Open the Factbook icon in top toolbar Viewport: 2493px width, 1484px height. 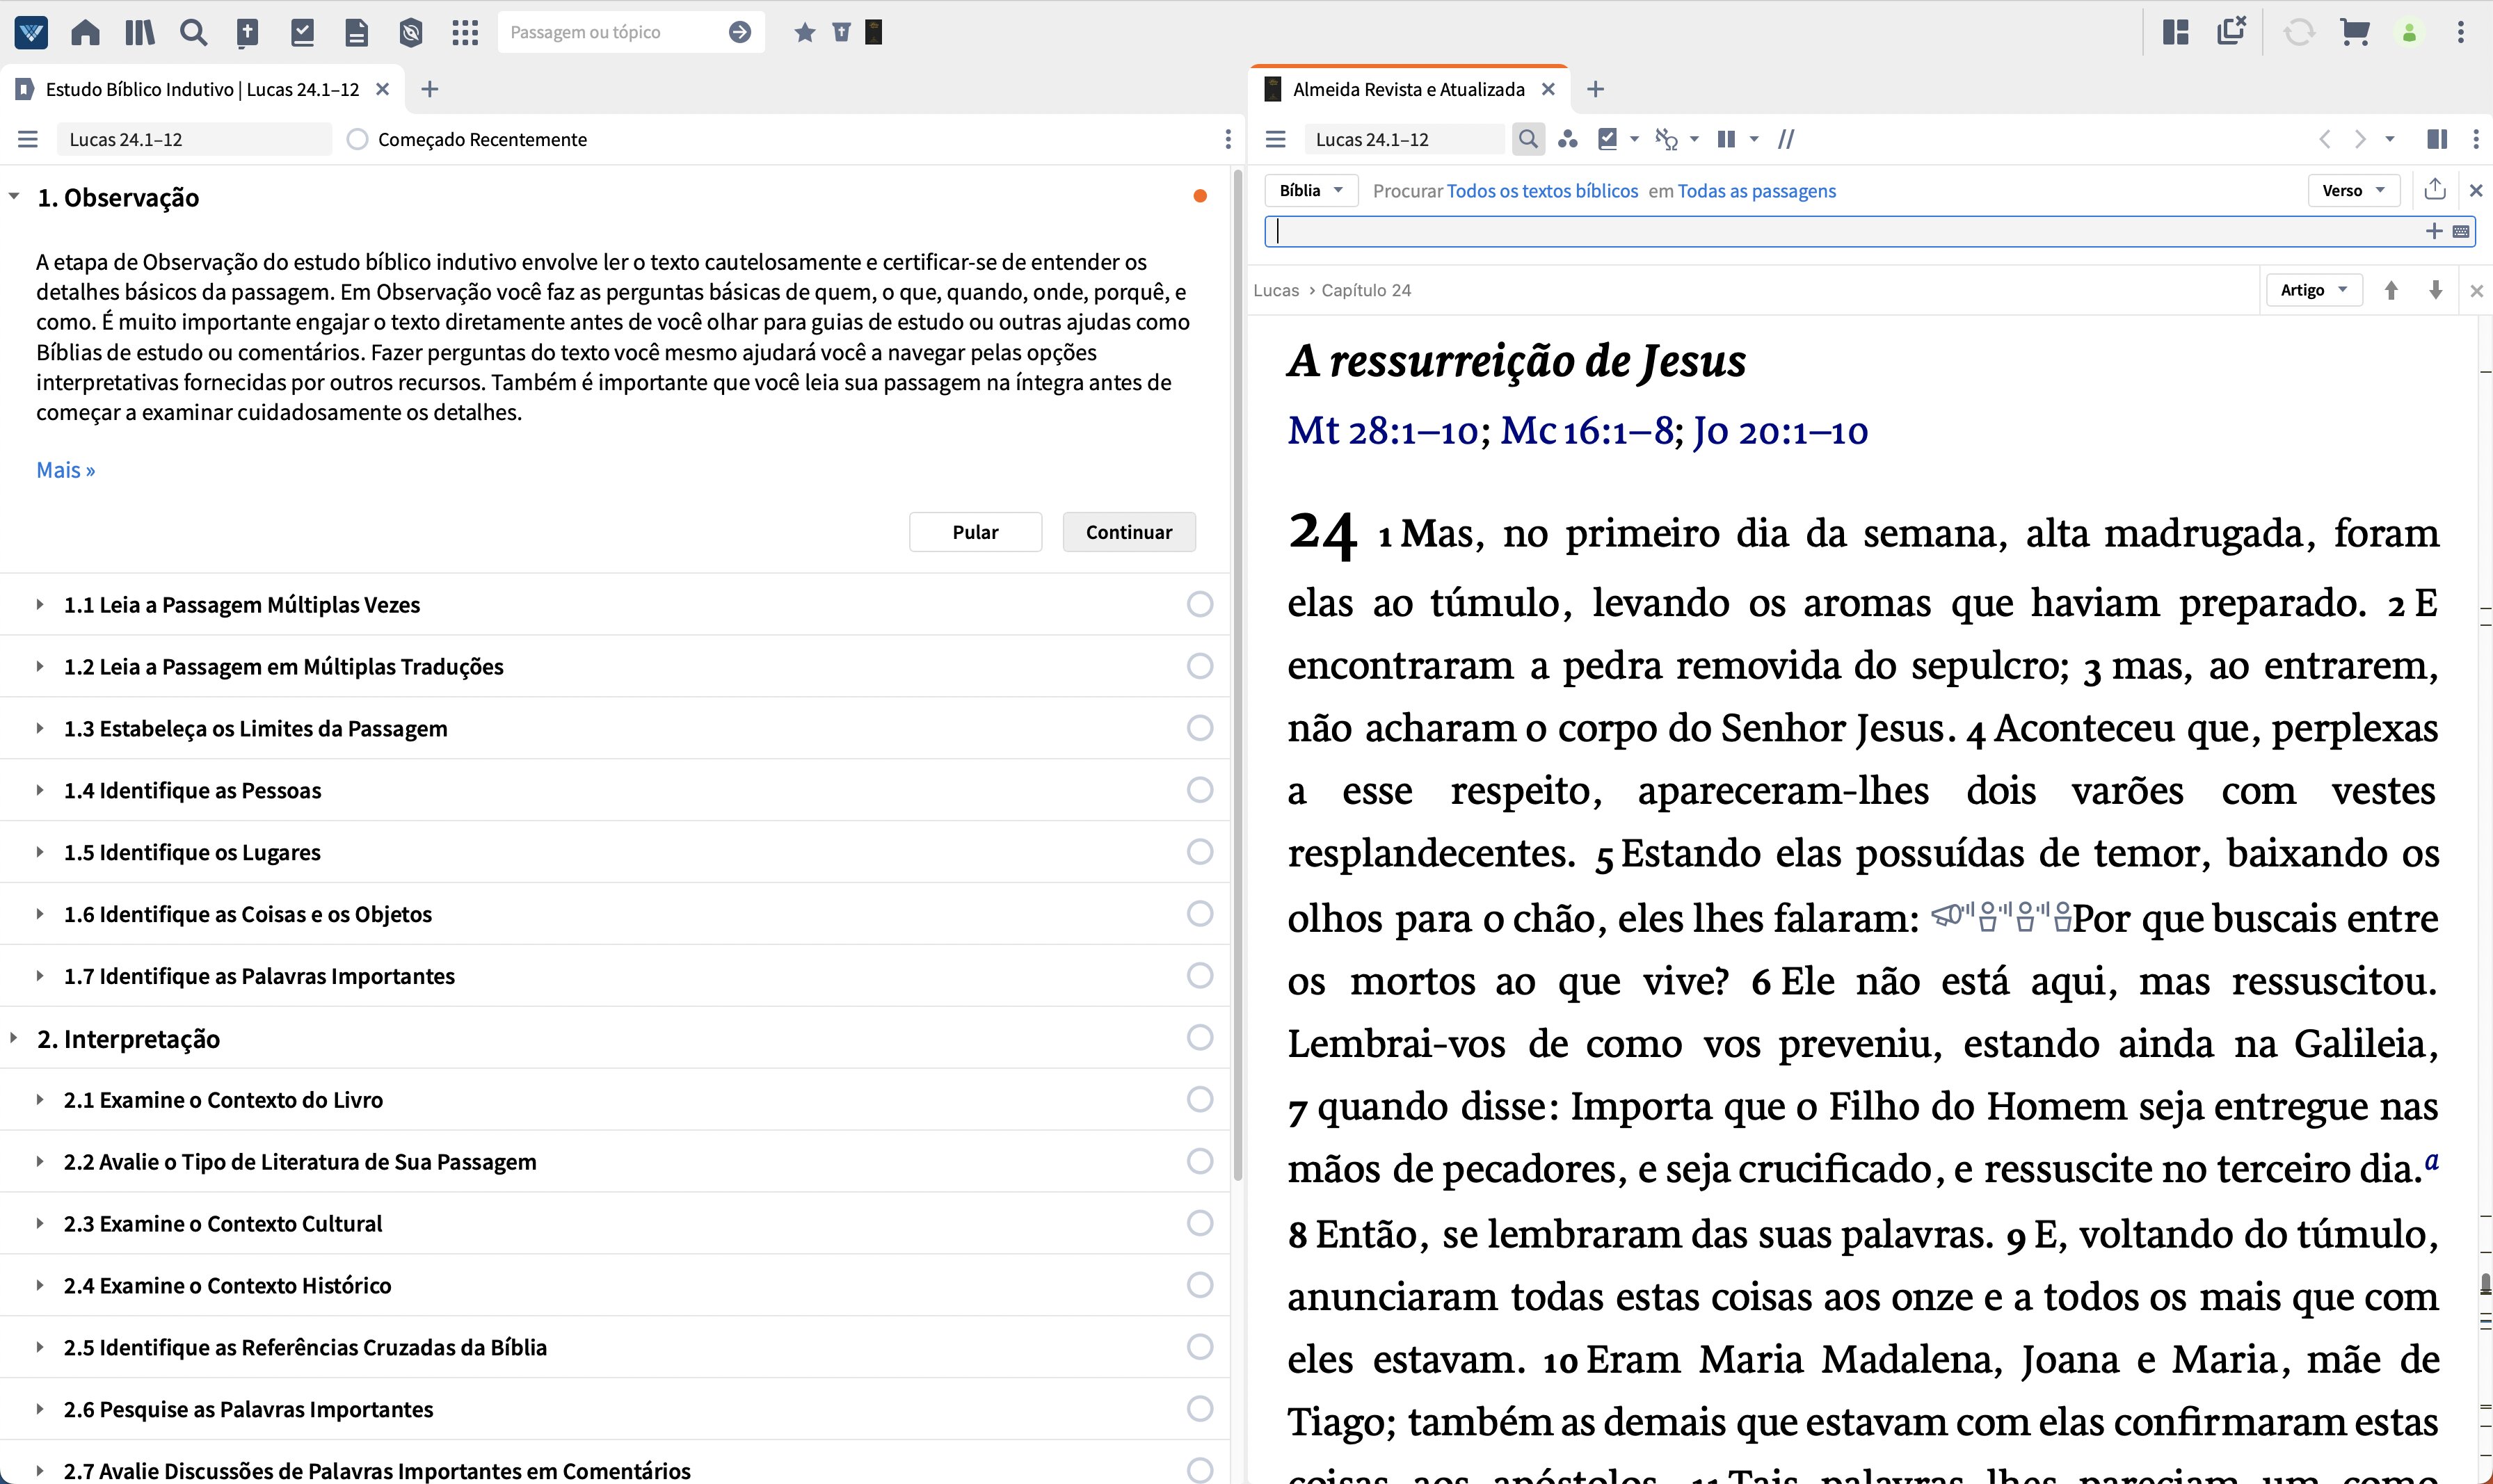[x=247, y=32]
